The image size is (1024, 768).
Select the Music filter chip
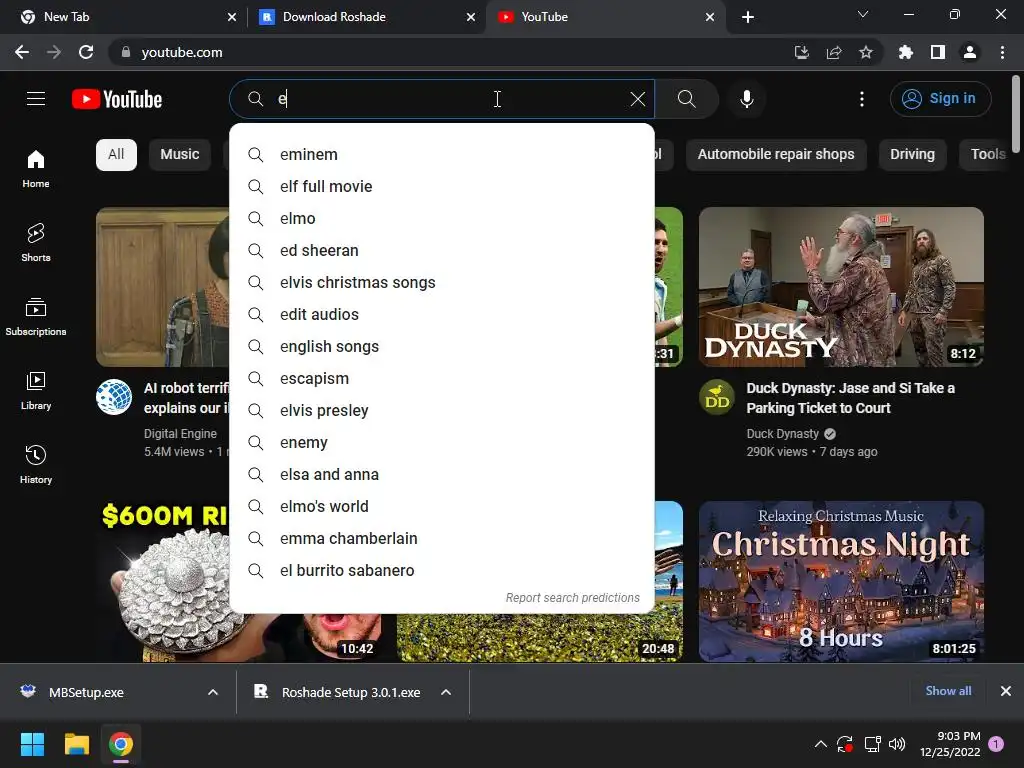[x=180, y=155]
